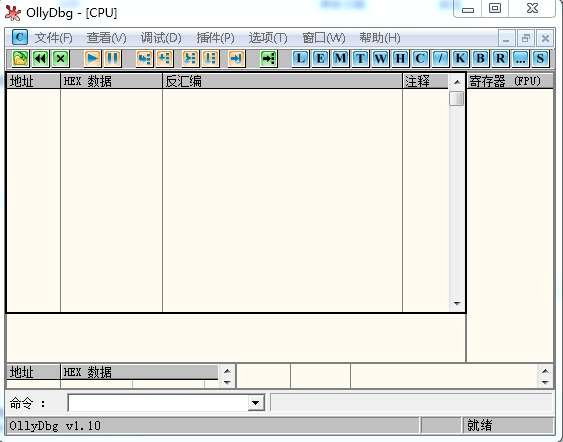Close the inner CPU child window
The width and height of the screenshot is (563, 442).
tap(545, 38)
